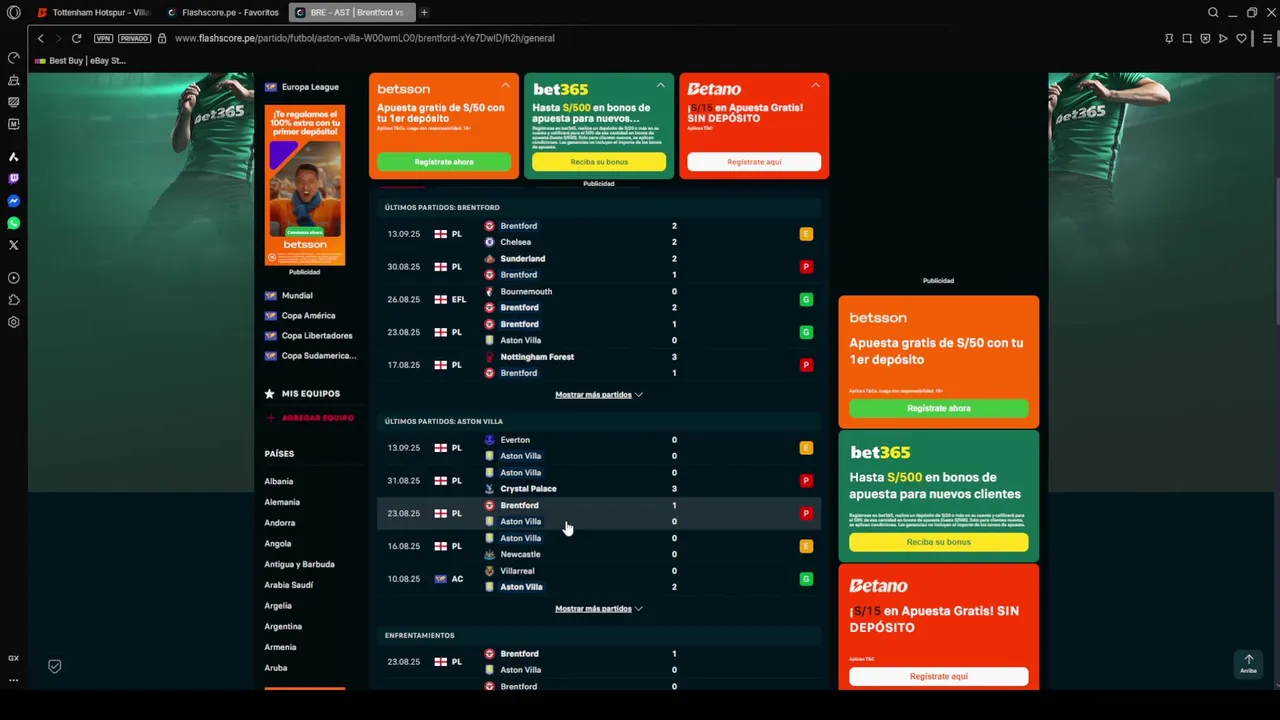Open a new tab with plus button
Image resolution: width=1280 pixels, height=720 pixels.
coord(424,13)
